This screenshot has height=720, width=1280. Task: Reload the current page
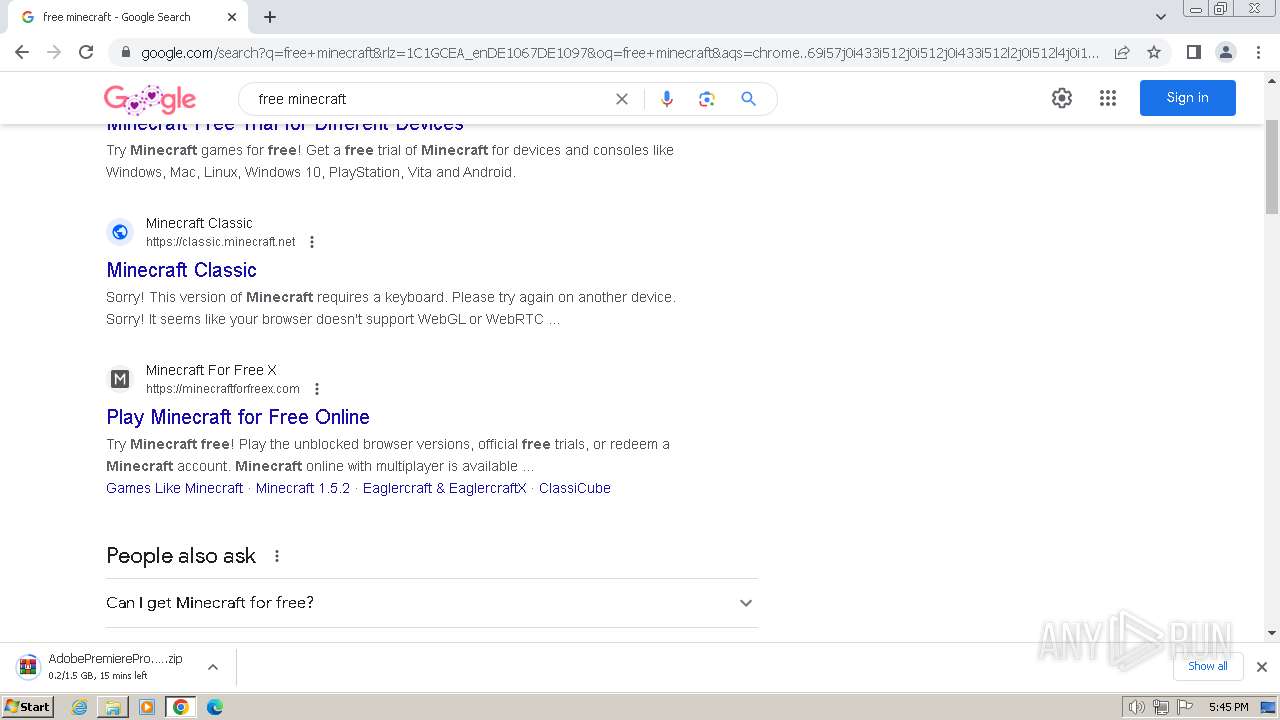[x=86, y=52]
